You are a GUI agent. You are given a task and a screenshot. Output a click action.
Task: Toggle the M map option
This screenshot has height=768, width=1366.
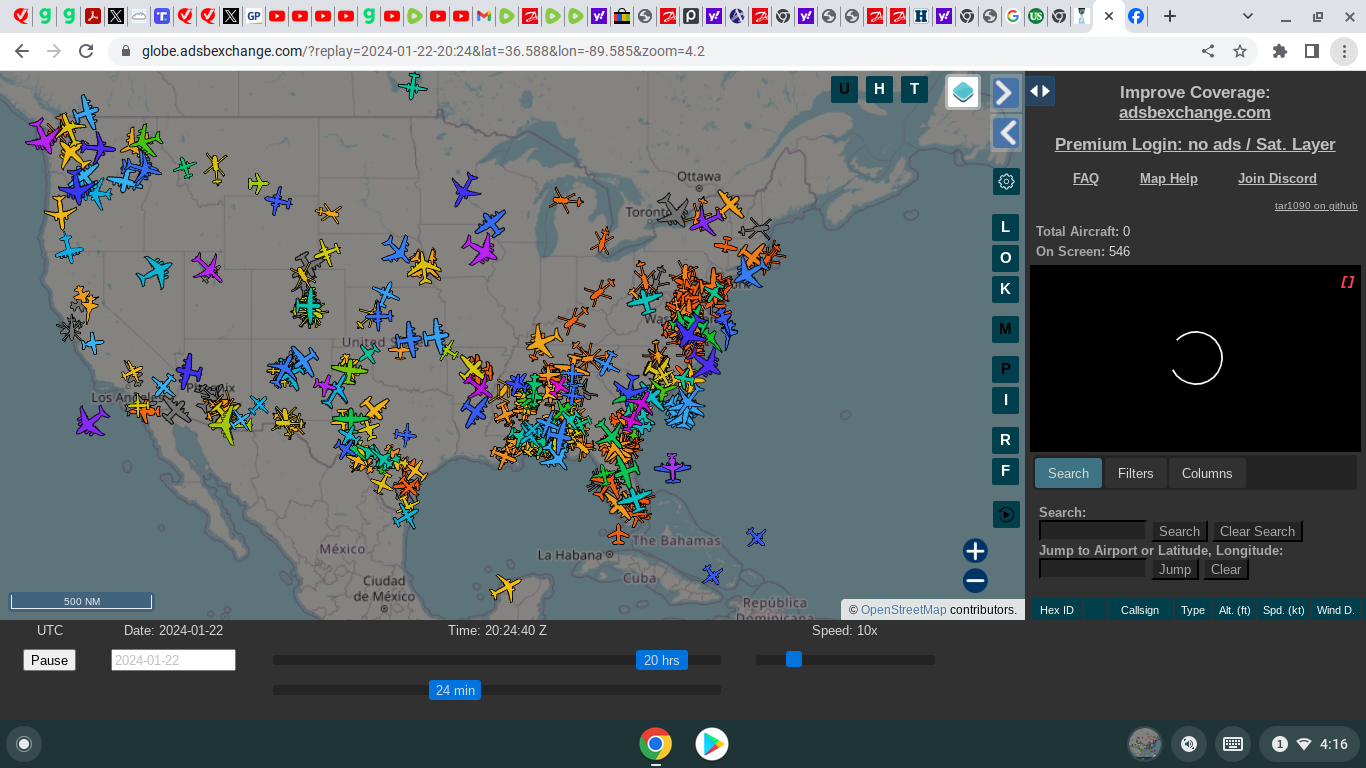[1006, 329]
